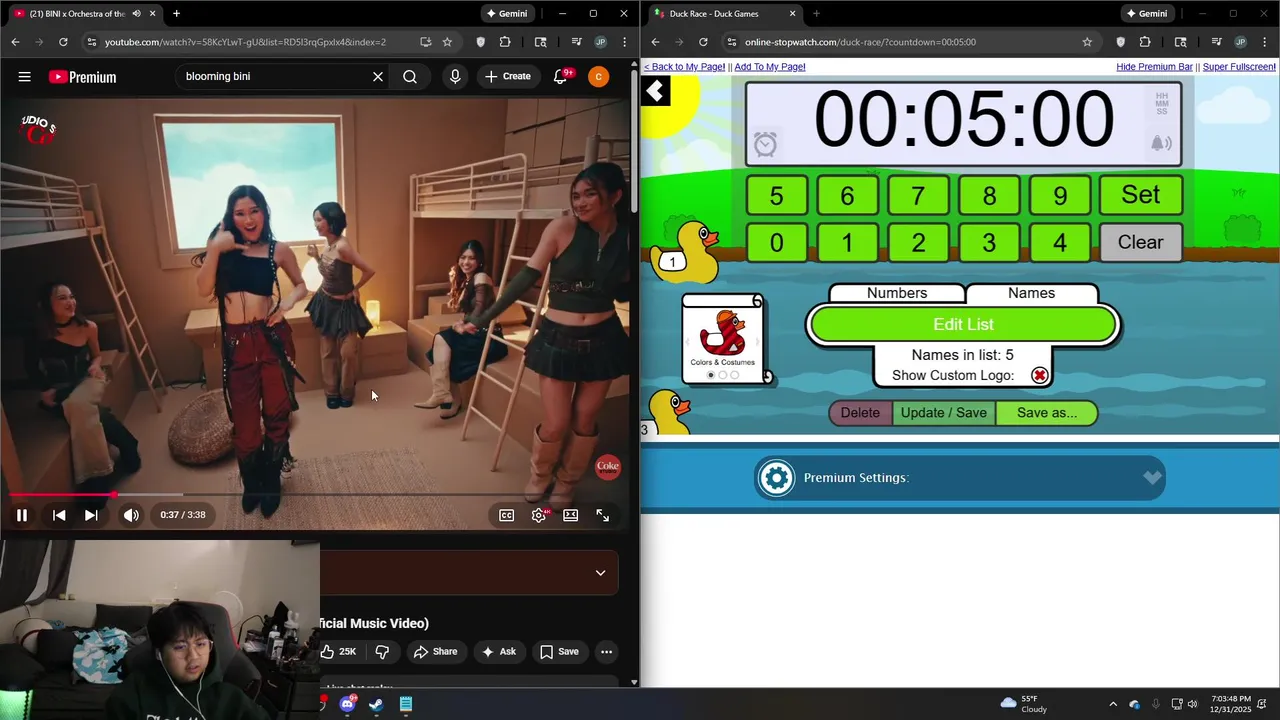Run the YouTube search magnifier button
The image size is (1280, 720).
(x=410, y=77)
